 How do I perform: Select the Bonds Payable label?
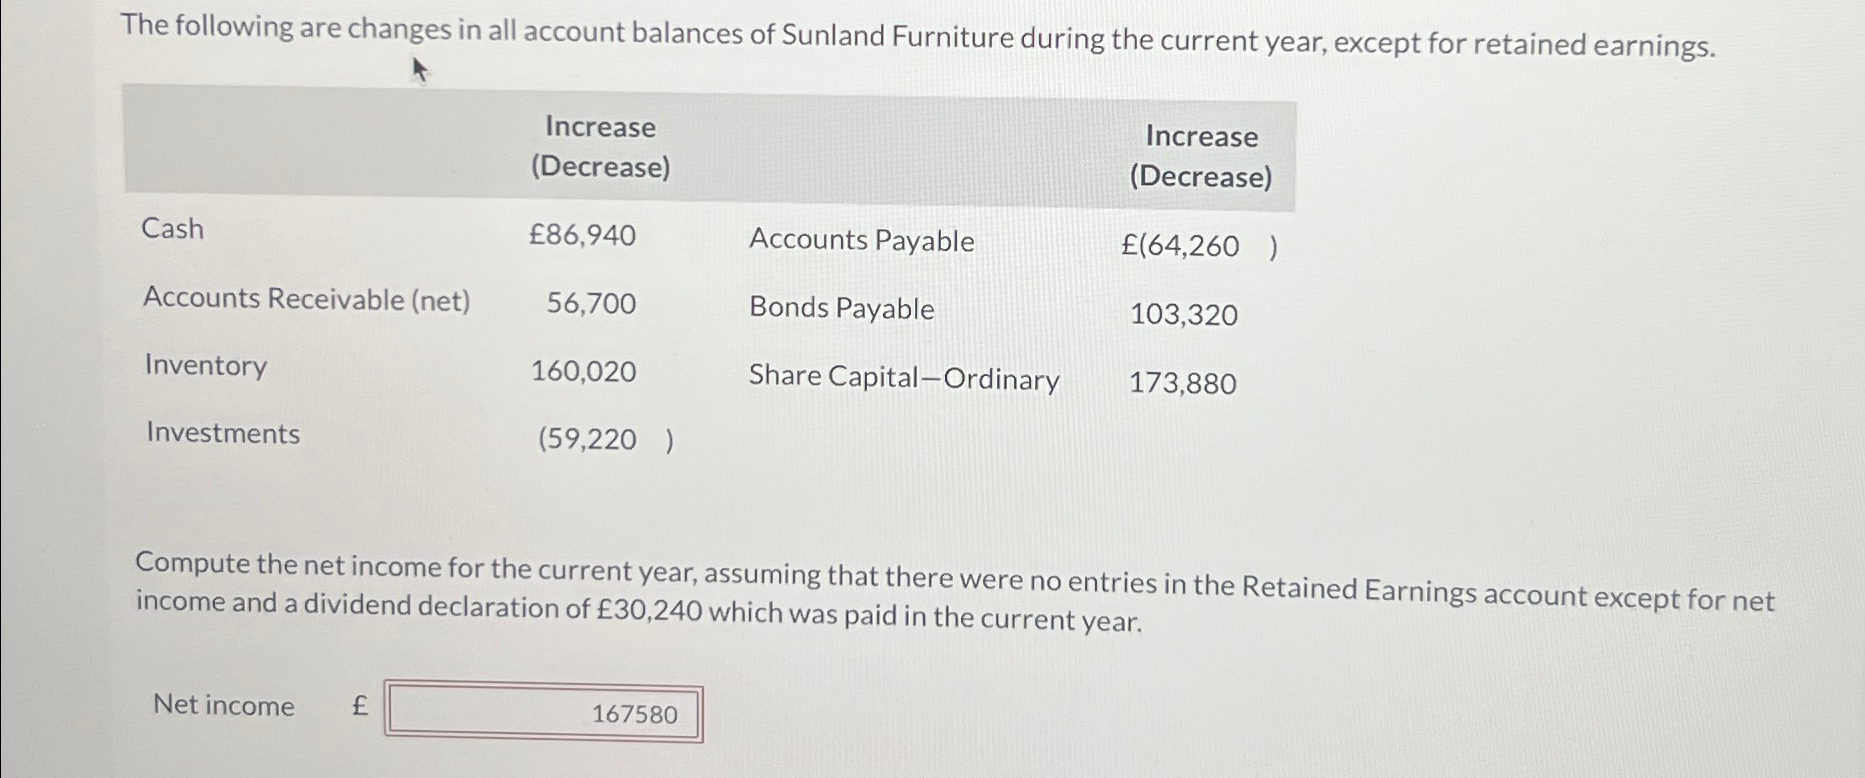[x=840, y=308]
